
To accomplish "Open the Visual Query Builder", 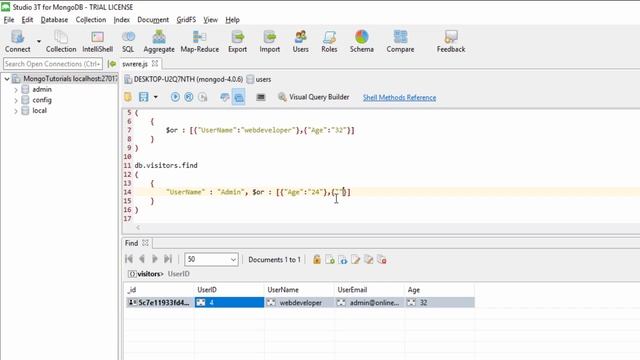I will tap(313, 97).
